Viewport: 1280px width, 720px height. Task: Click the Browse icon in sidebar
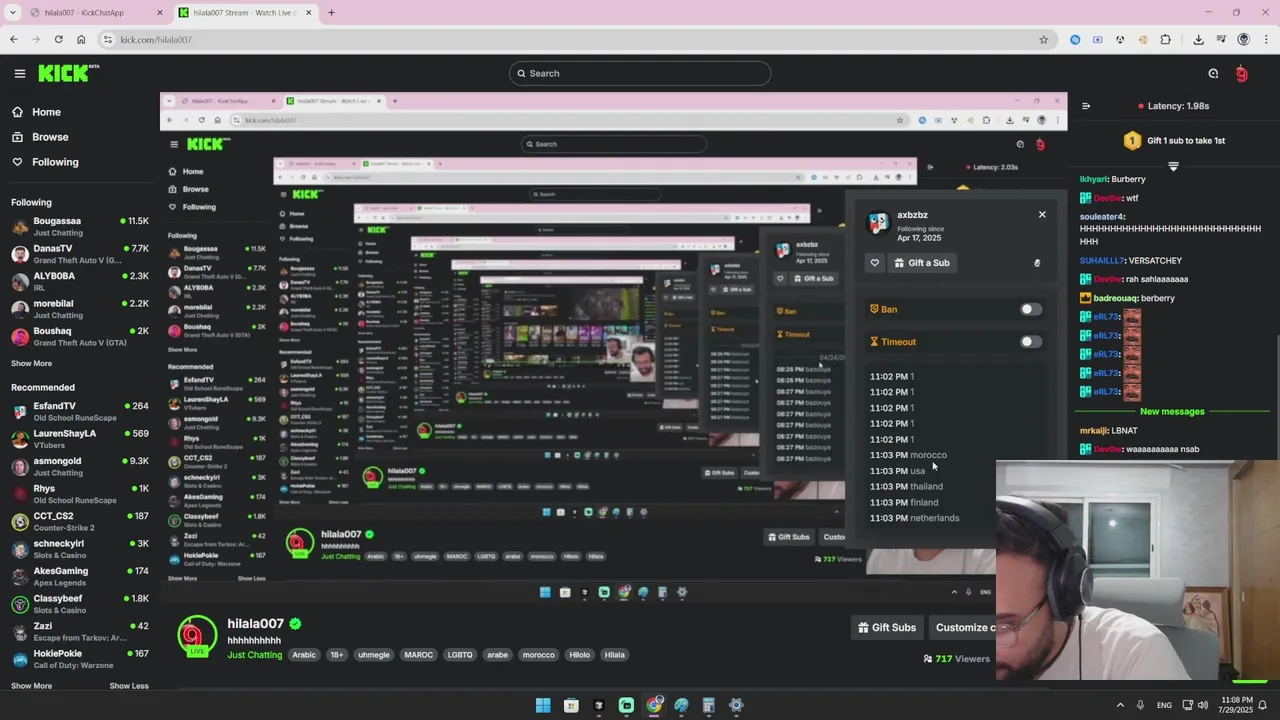click(x=18, y=137)
